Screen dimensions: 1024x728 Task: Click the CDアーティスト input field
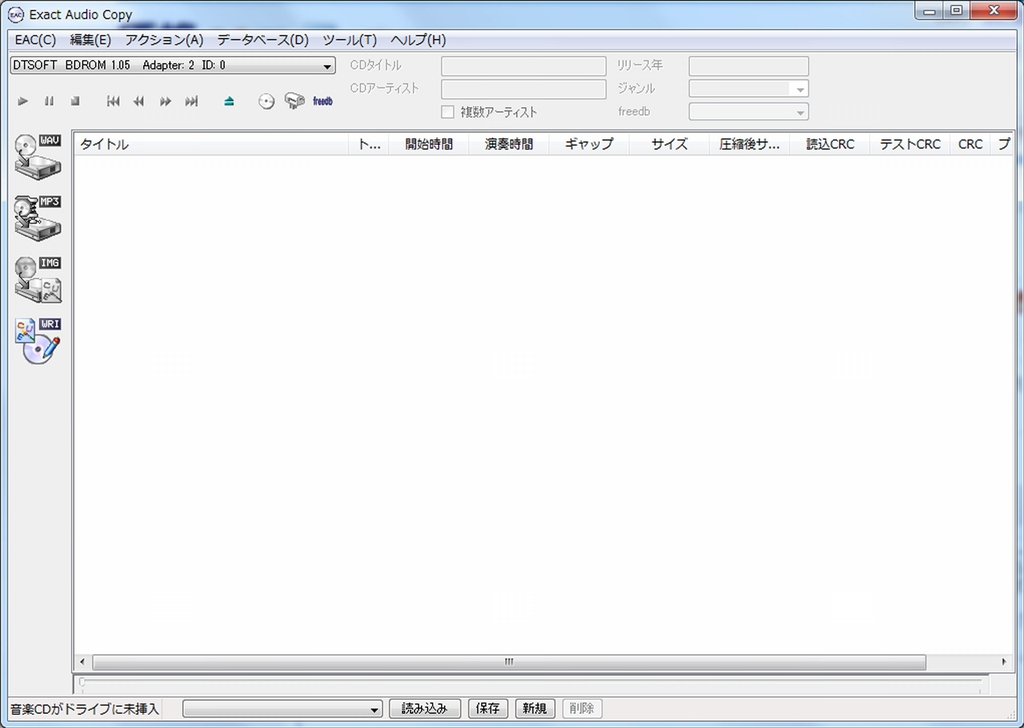pos(523,89)
